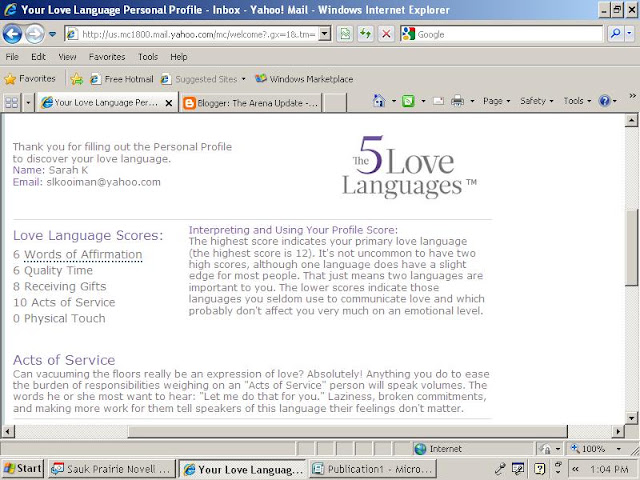Click the question mark system tray icon
Viewport: 640px width, 480px height.
coord(539,469)
